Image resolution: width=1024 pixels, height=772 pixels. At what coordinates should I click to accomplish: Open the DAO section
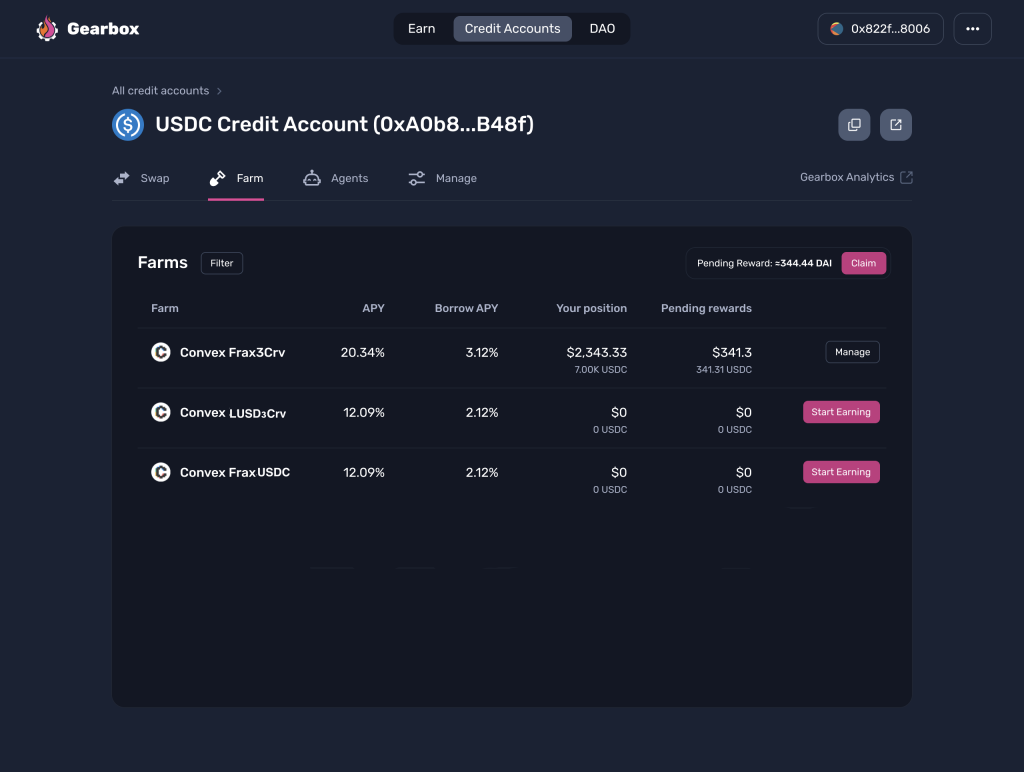[x=602, y=29]
